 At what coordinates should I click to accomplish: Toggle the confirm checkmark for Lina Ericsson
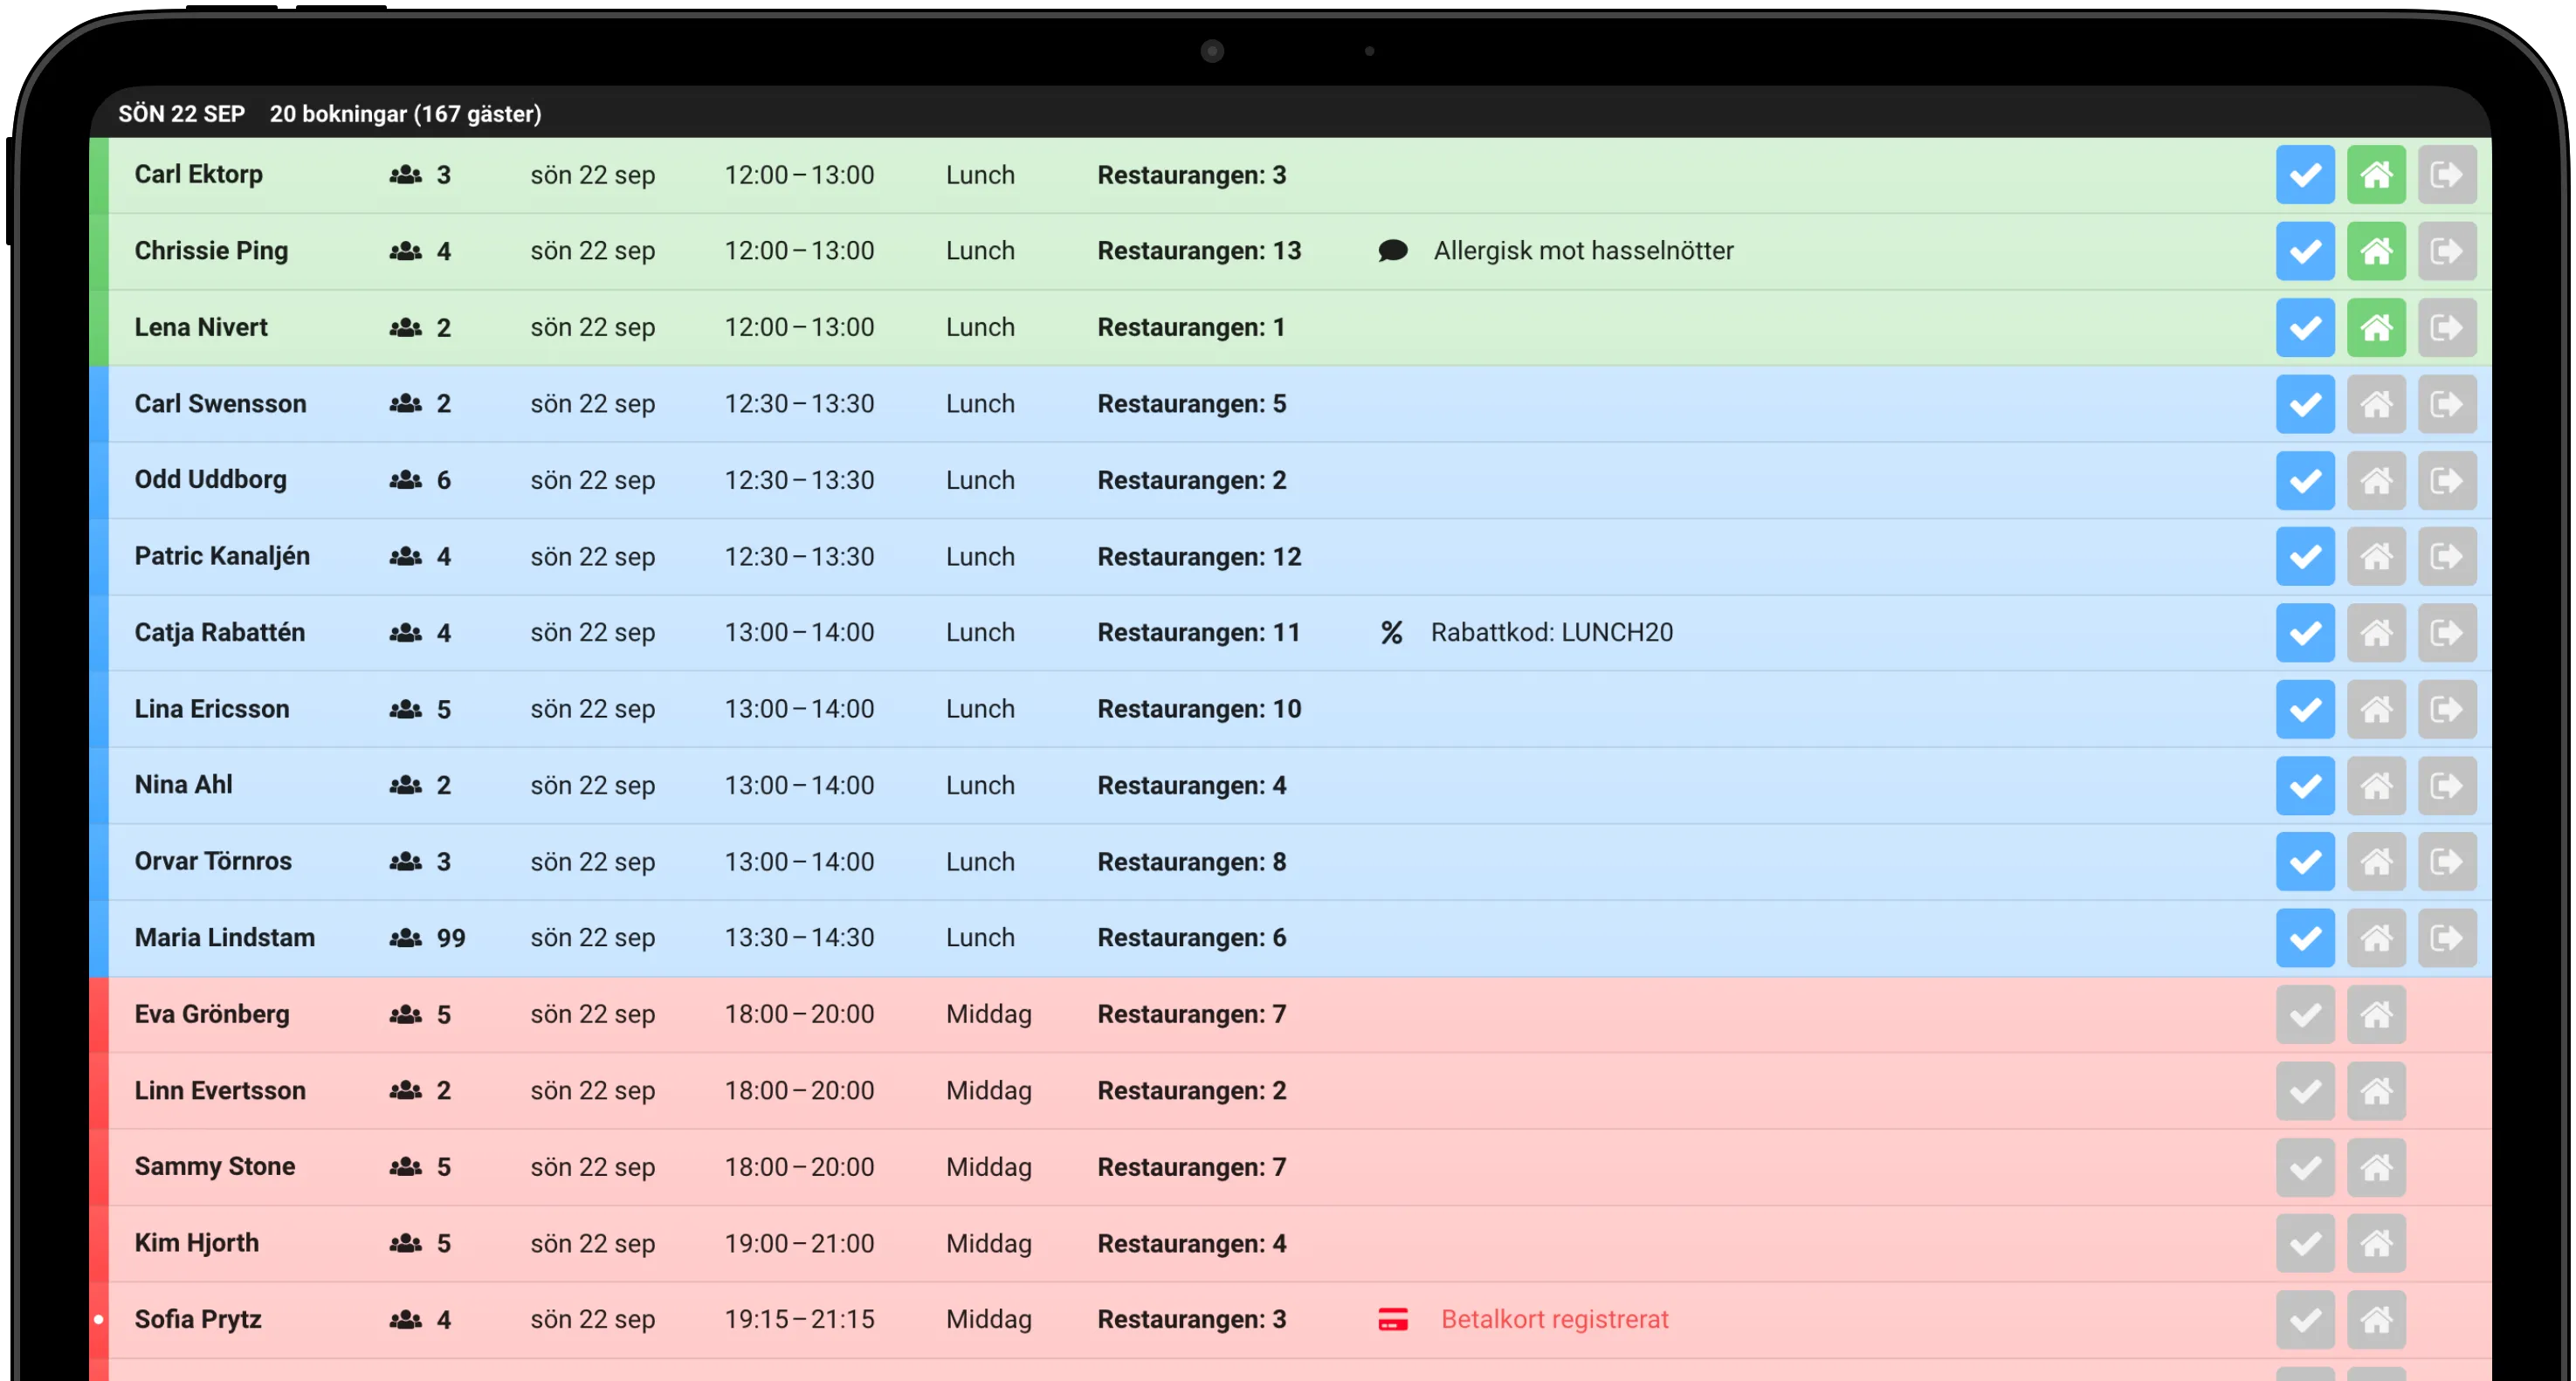[x=2305, y=710]
